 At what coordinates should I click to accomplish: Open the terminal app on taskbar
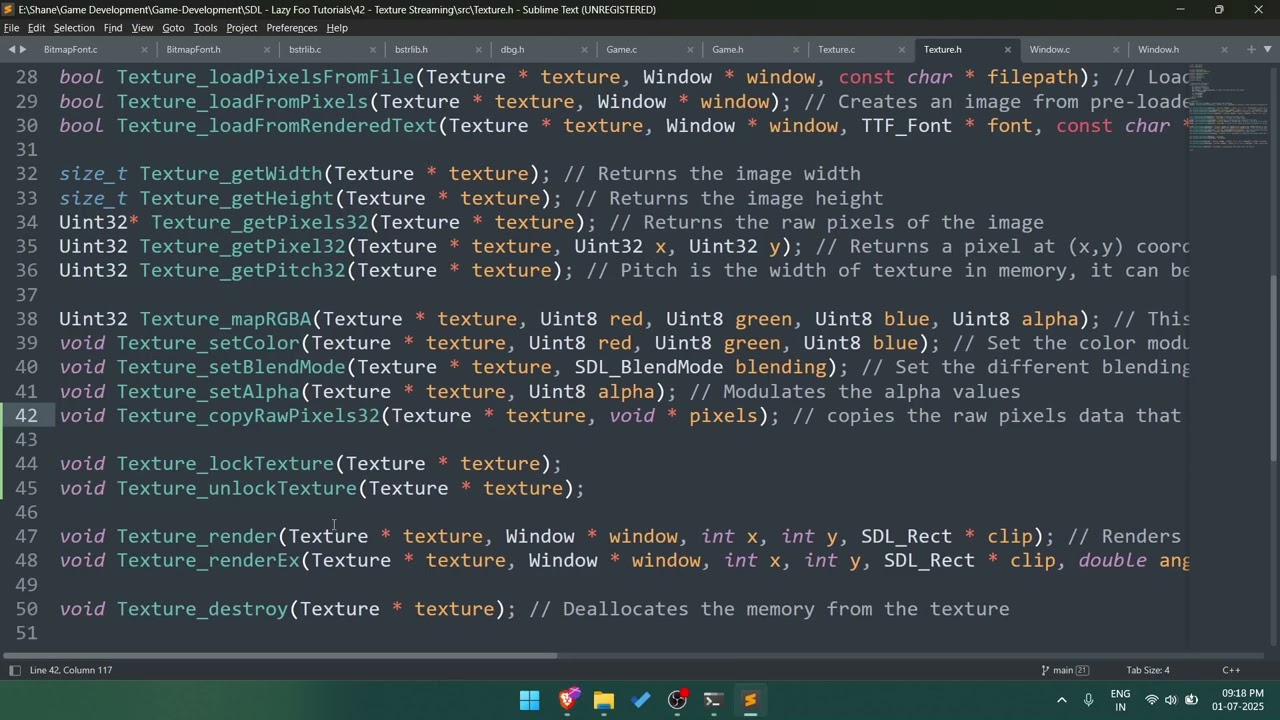click(x=714, y=700)
